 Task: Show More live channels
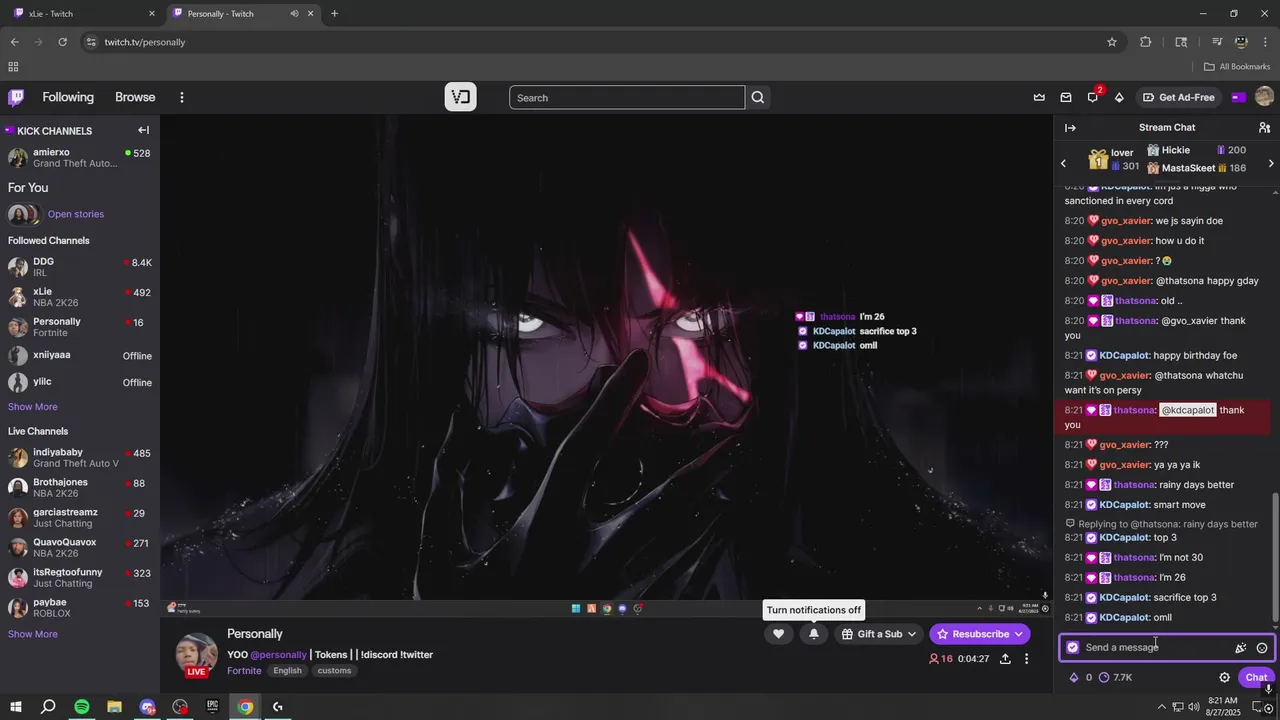click(x=33, y=634)
